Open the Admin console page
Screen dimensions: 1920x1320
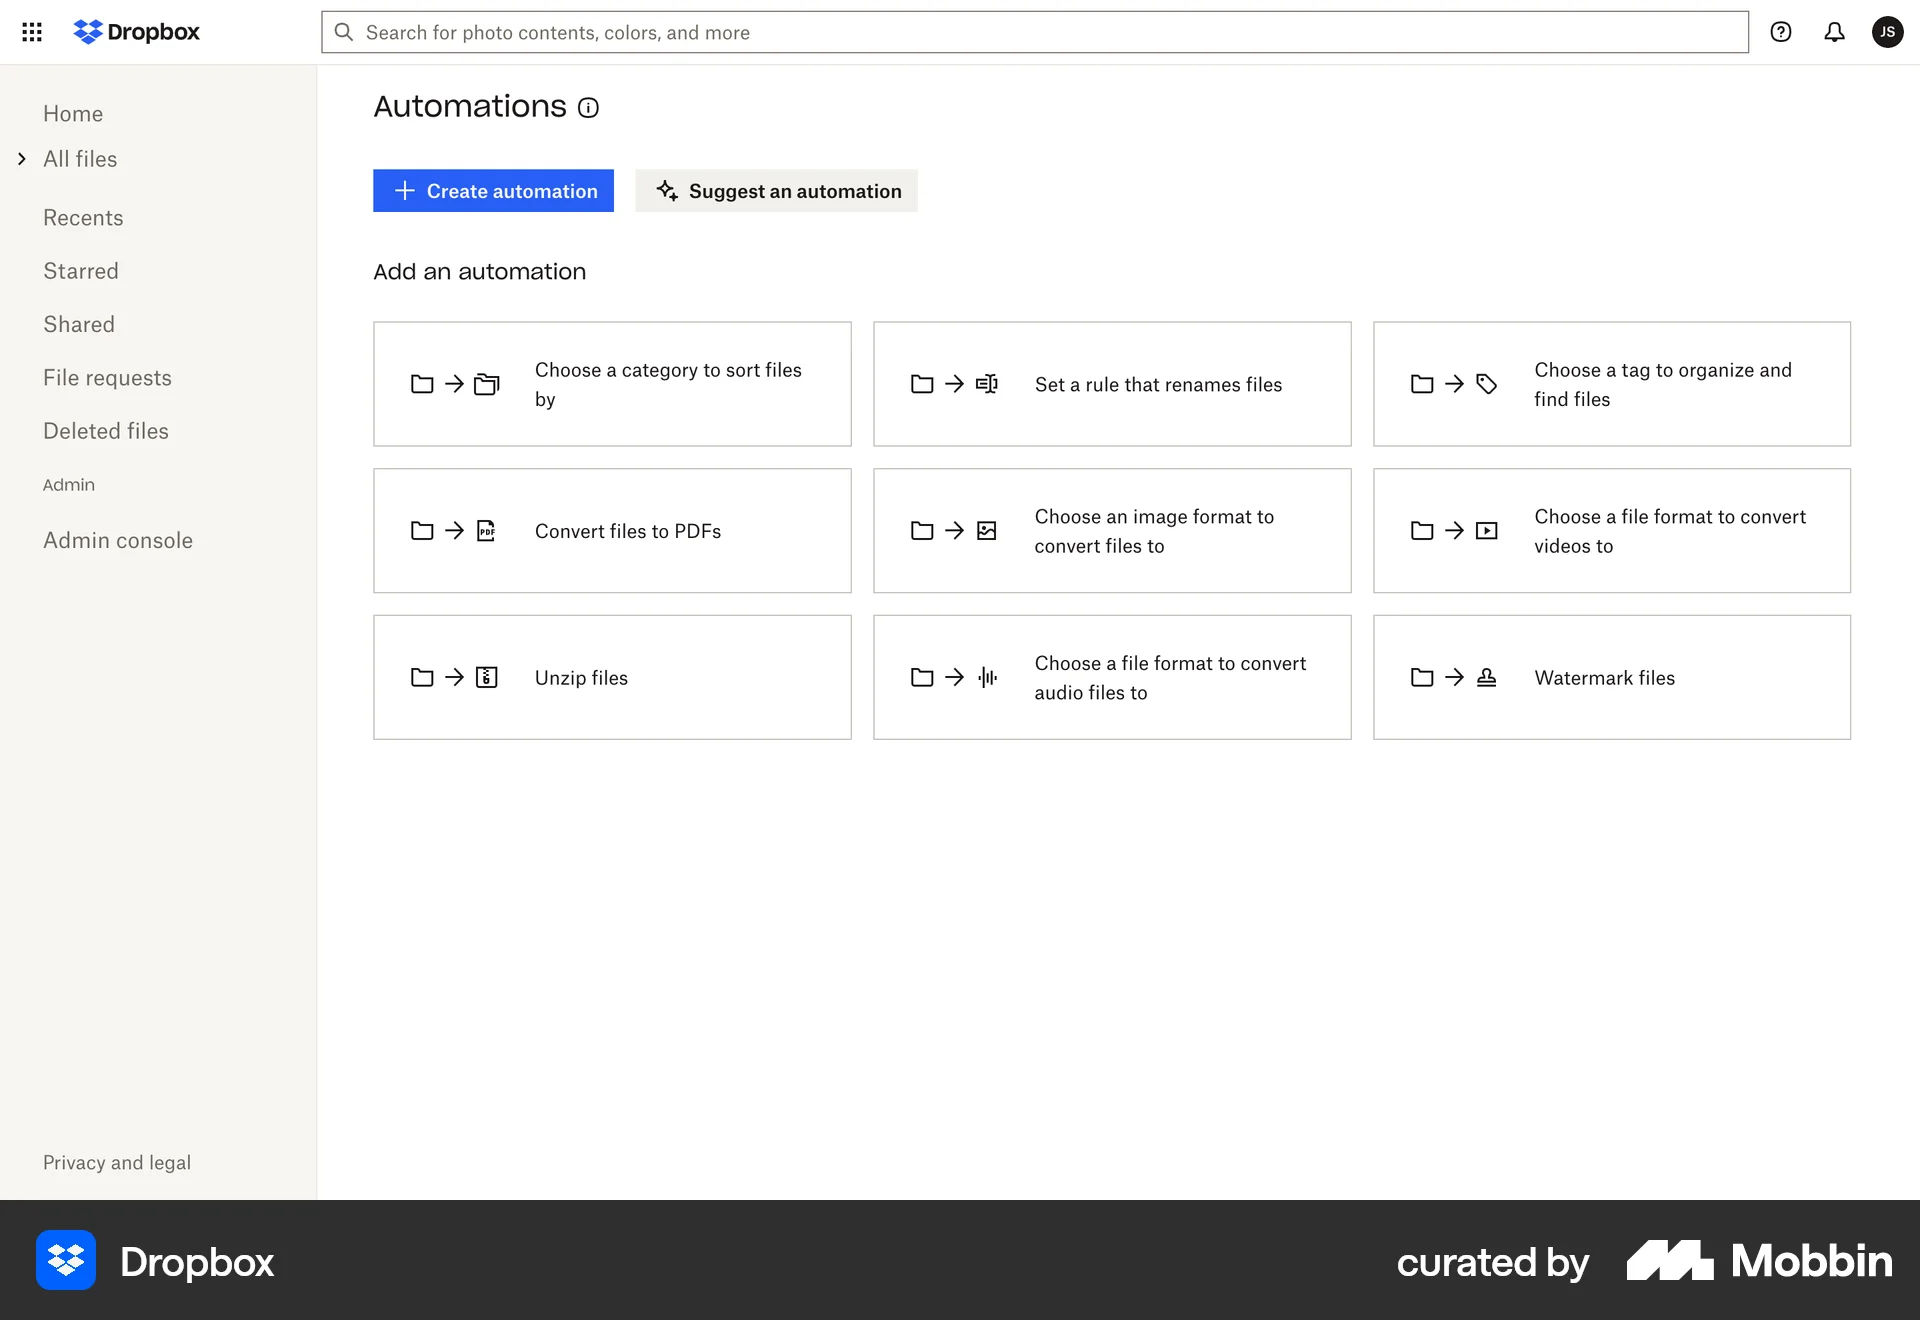click(117, 540)
